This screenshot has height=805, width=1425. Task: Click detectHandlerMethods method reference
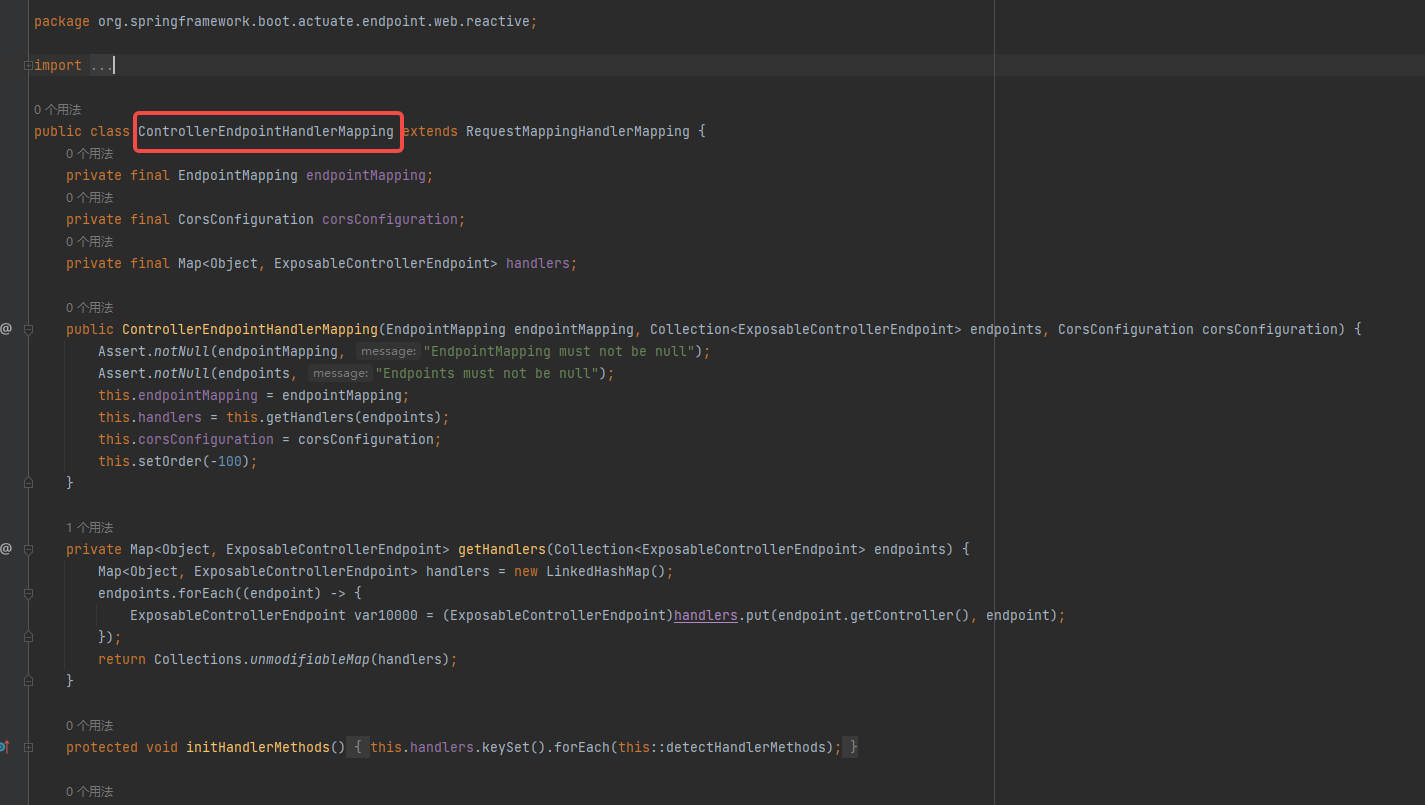[746, 747]
